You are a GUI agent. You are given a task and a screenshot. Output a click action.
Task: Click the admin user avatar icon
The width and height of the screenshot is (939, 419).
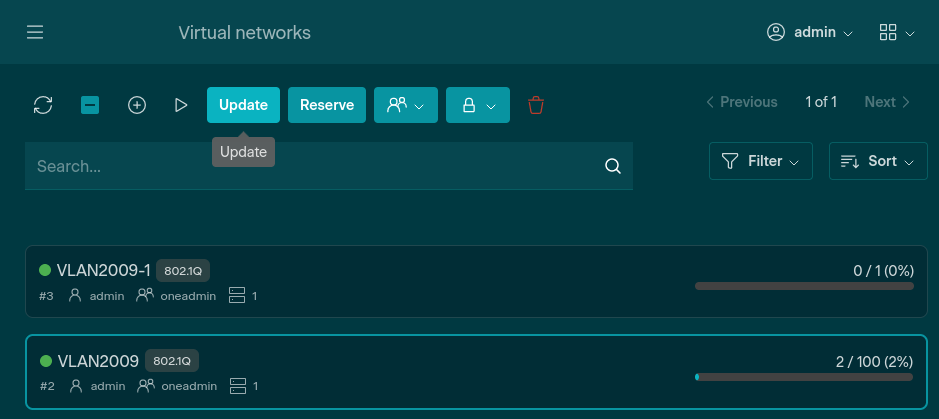coord(775,32)
